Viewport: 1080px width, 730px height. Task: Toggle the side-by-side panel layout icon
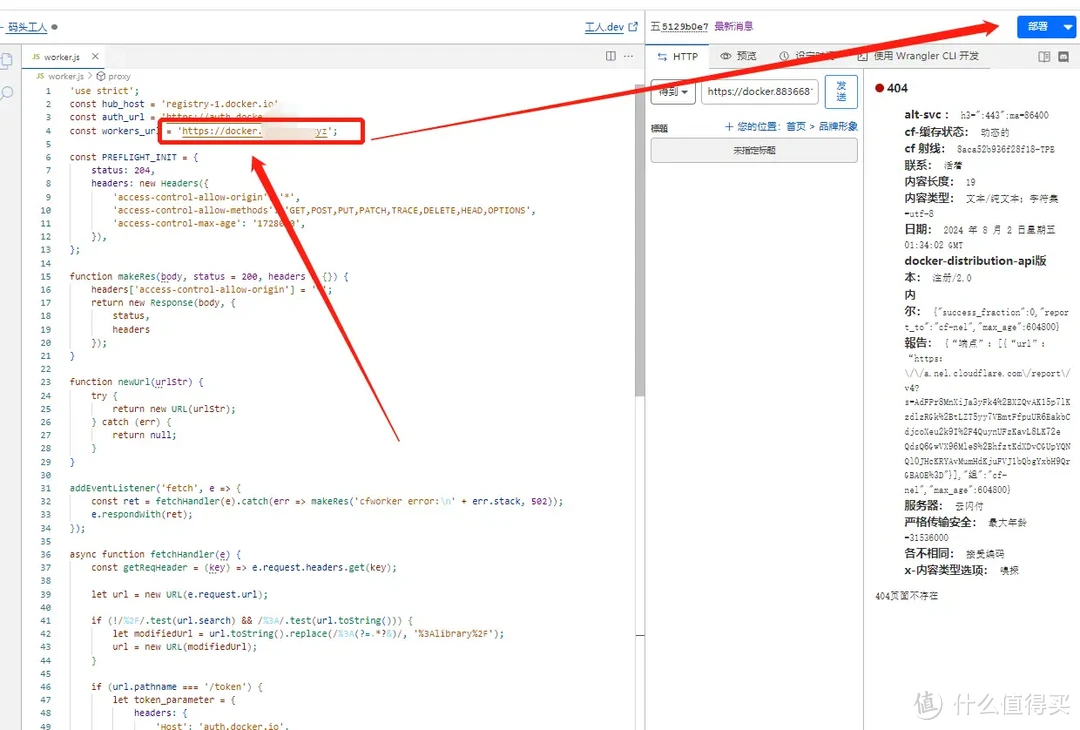(x=1044, y=57)
